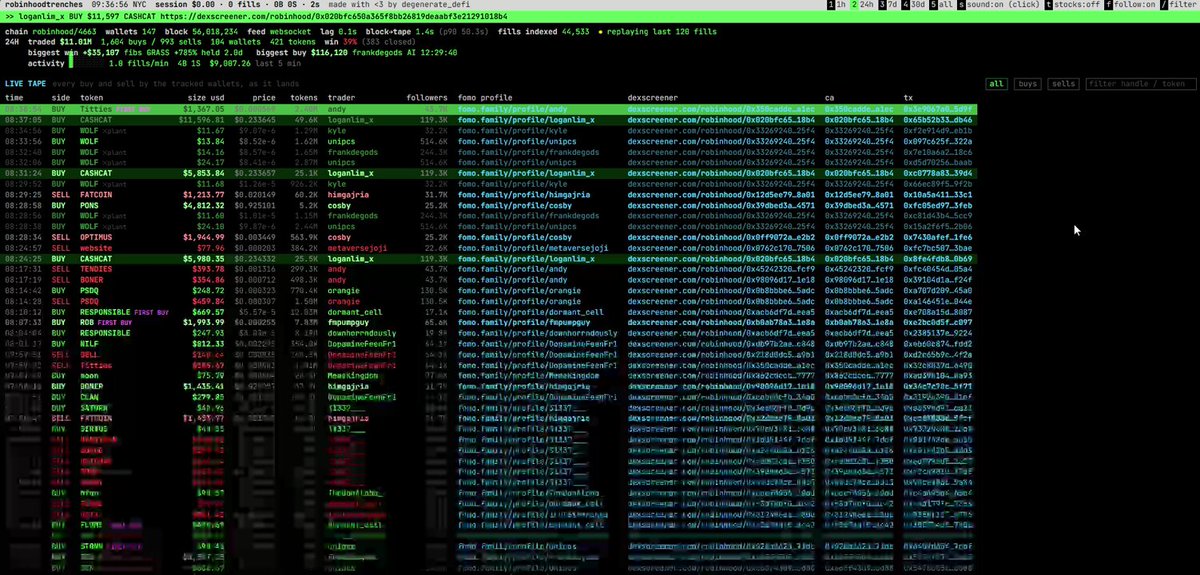Open contract address 0x39dbed3a…4571
1200x575 pixels.
(859, 204)
